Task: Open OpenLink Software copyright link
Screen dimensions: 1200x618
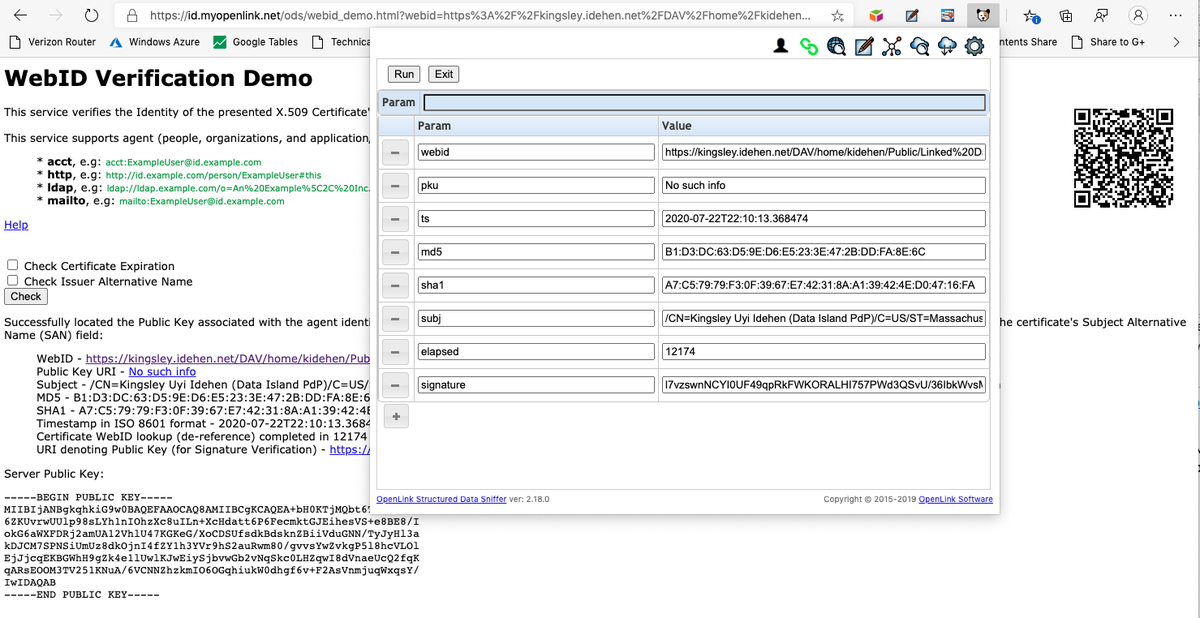Action: (955, 499)
